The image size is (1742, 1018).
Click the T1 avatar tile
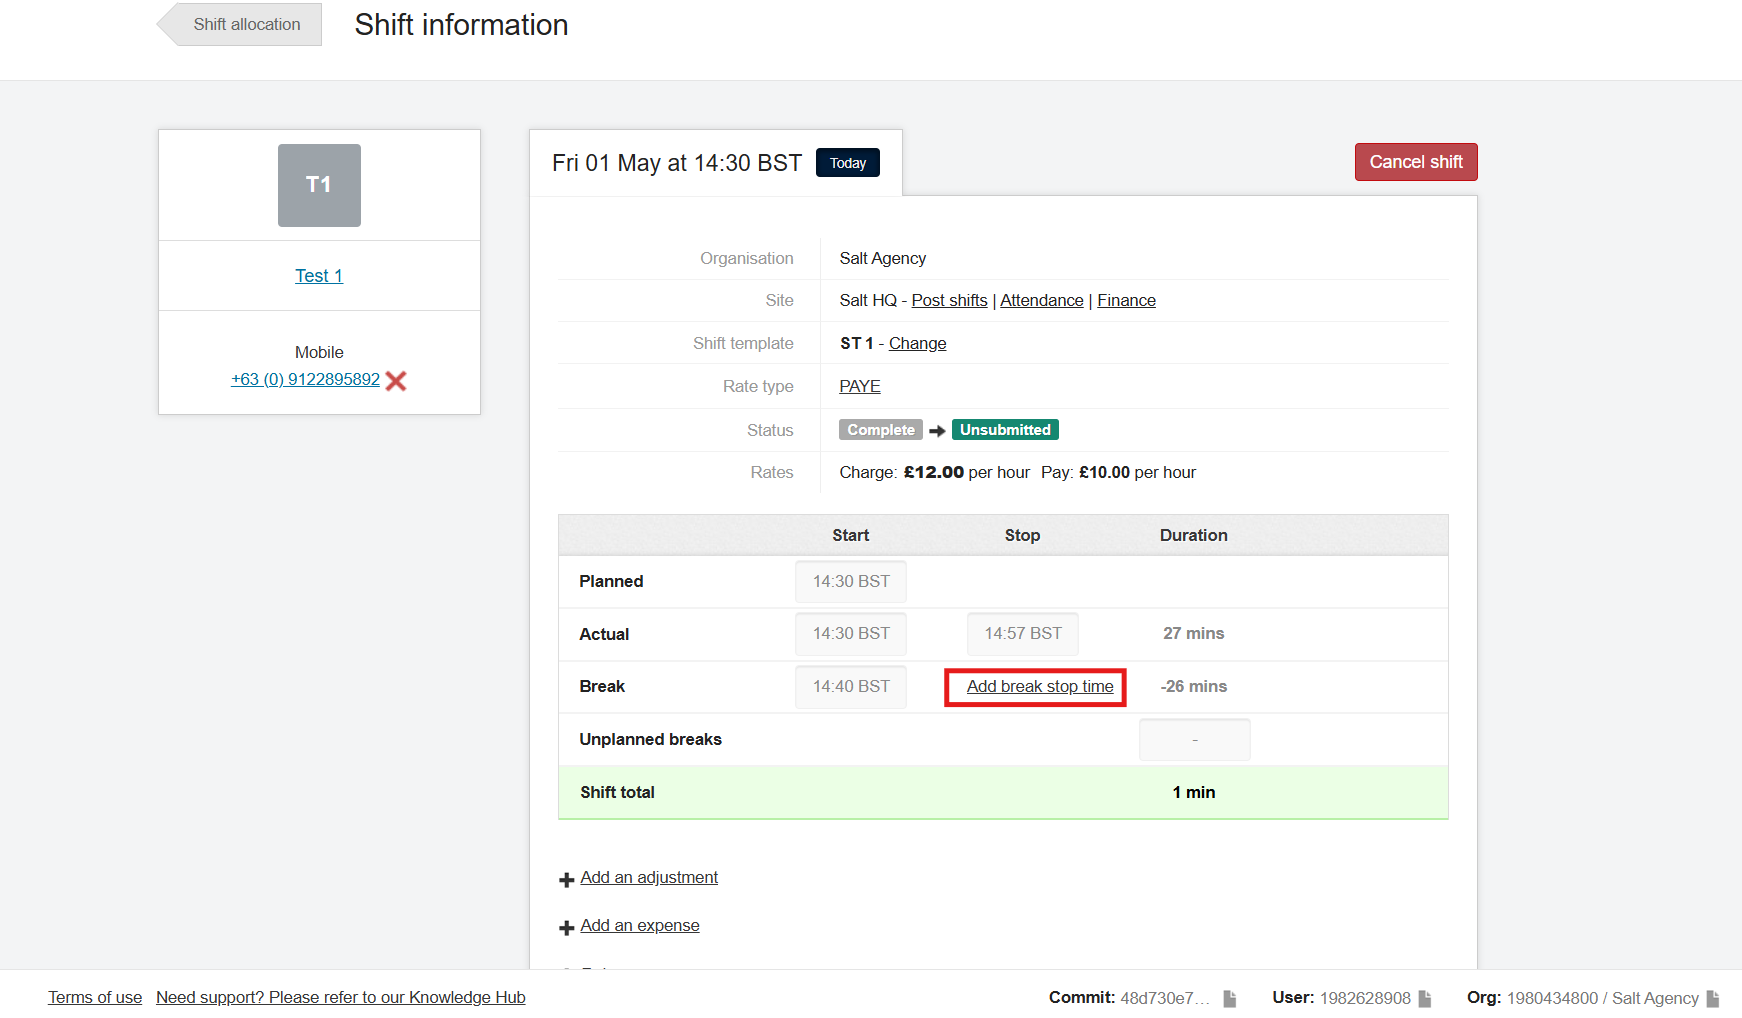[x=319, y=185]
